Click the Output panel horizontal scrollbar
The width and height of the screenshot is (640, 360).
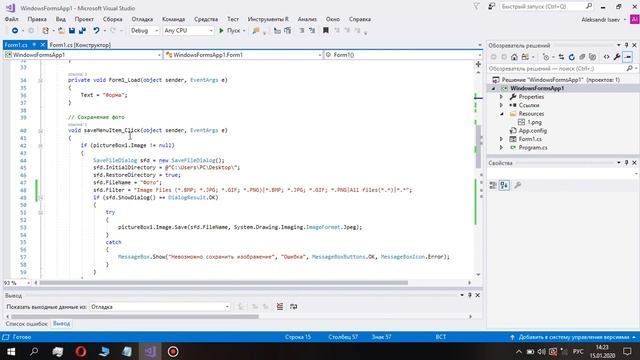coord(135,316)
